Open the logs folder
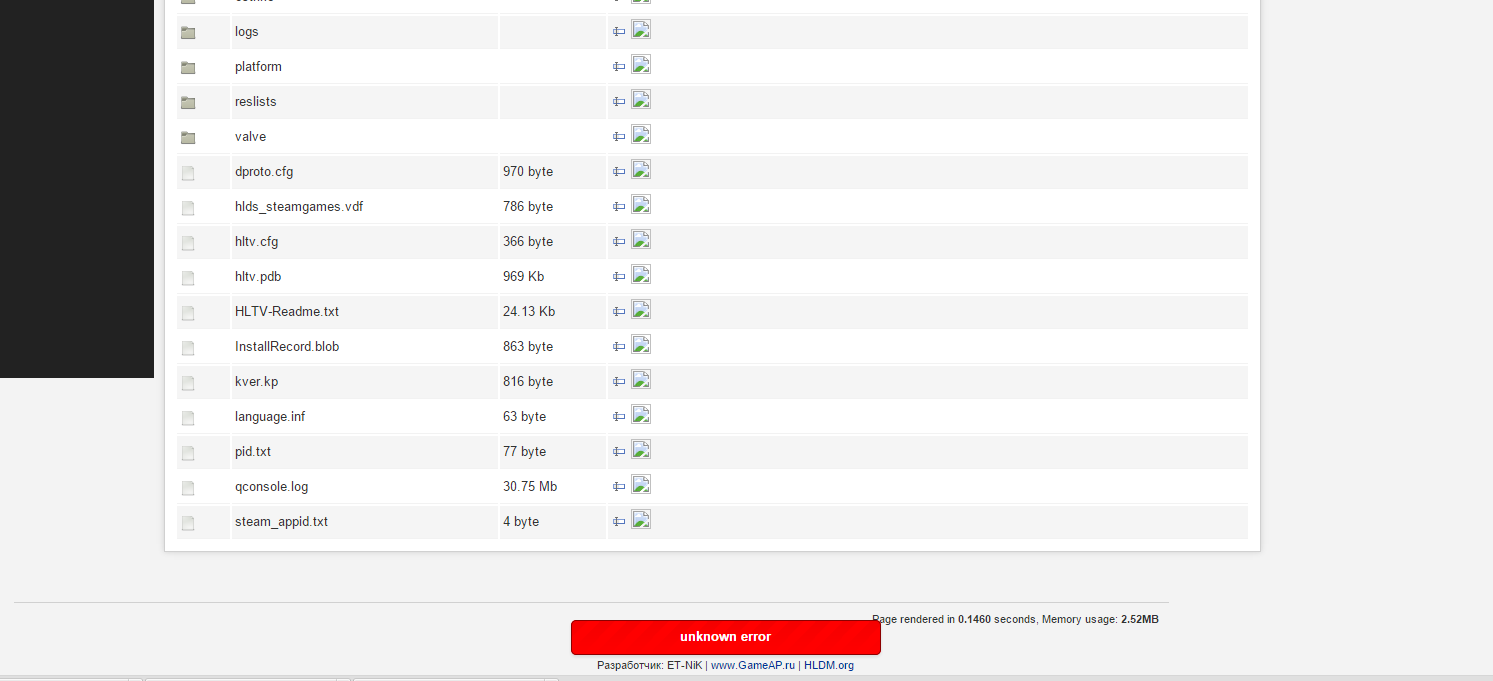 [x=246, y=32]
